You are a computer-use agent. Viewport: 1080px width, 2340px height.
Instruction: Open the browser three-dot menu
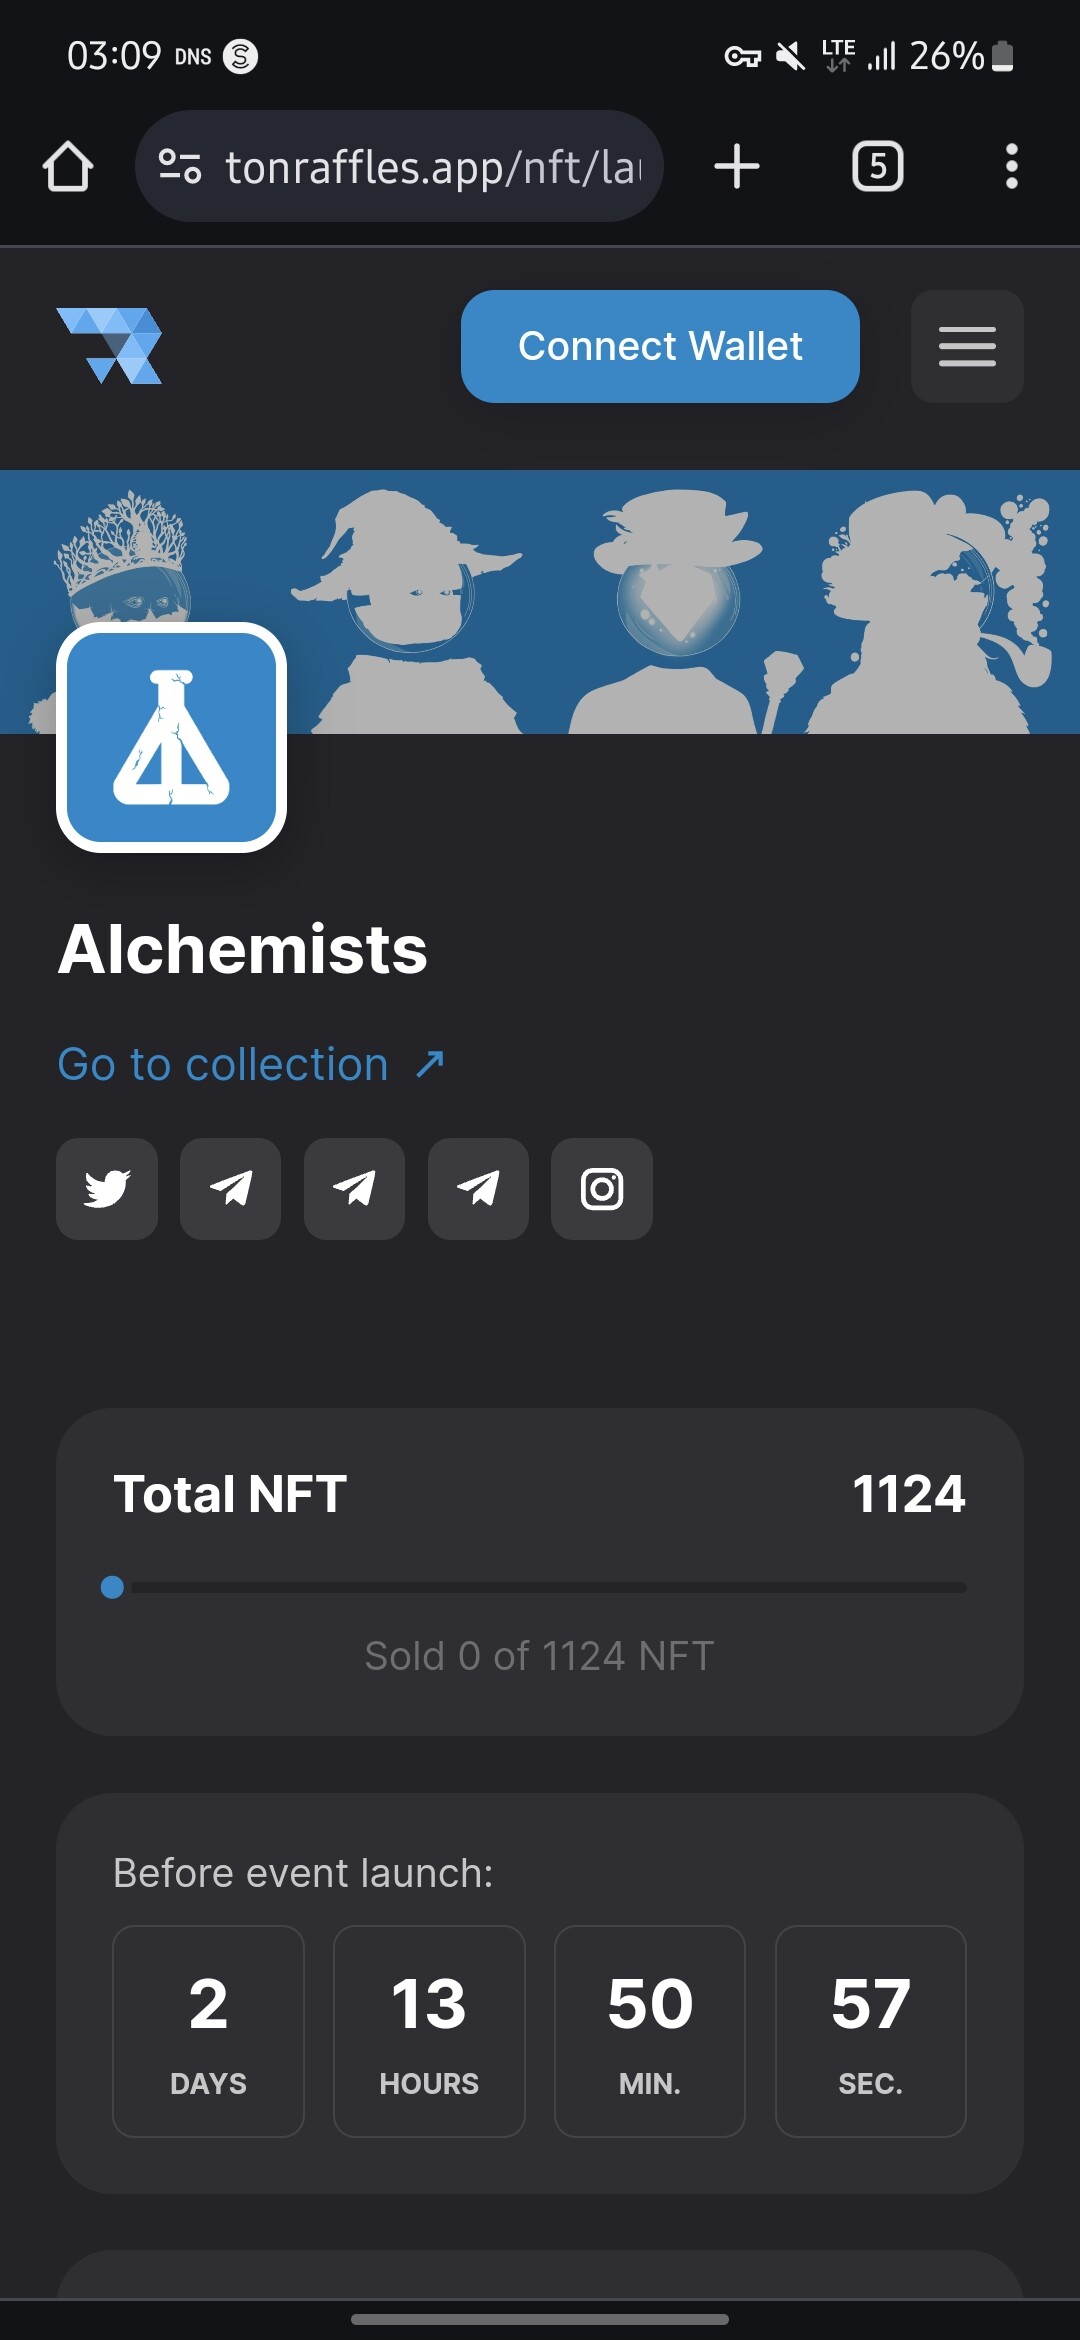1012,166
